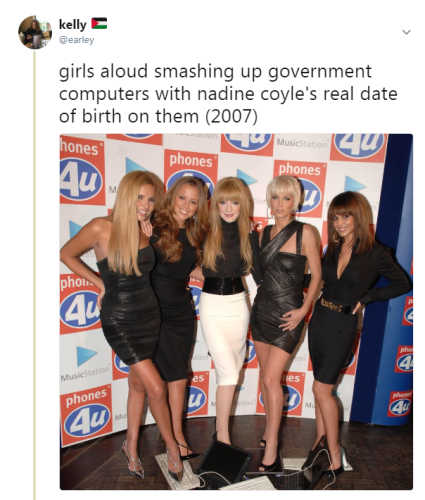Click the short platinum blonde hairstyle in photo
This screenshot has height=500, width=425.
tap(284, 191)
